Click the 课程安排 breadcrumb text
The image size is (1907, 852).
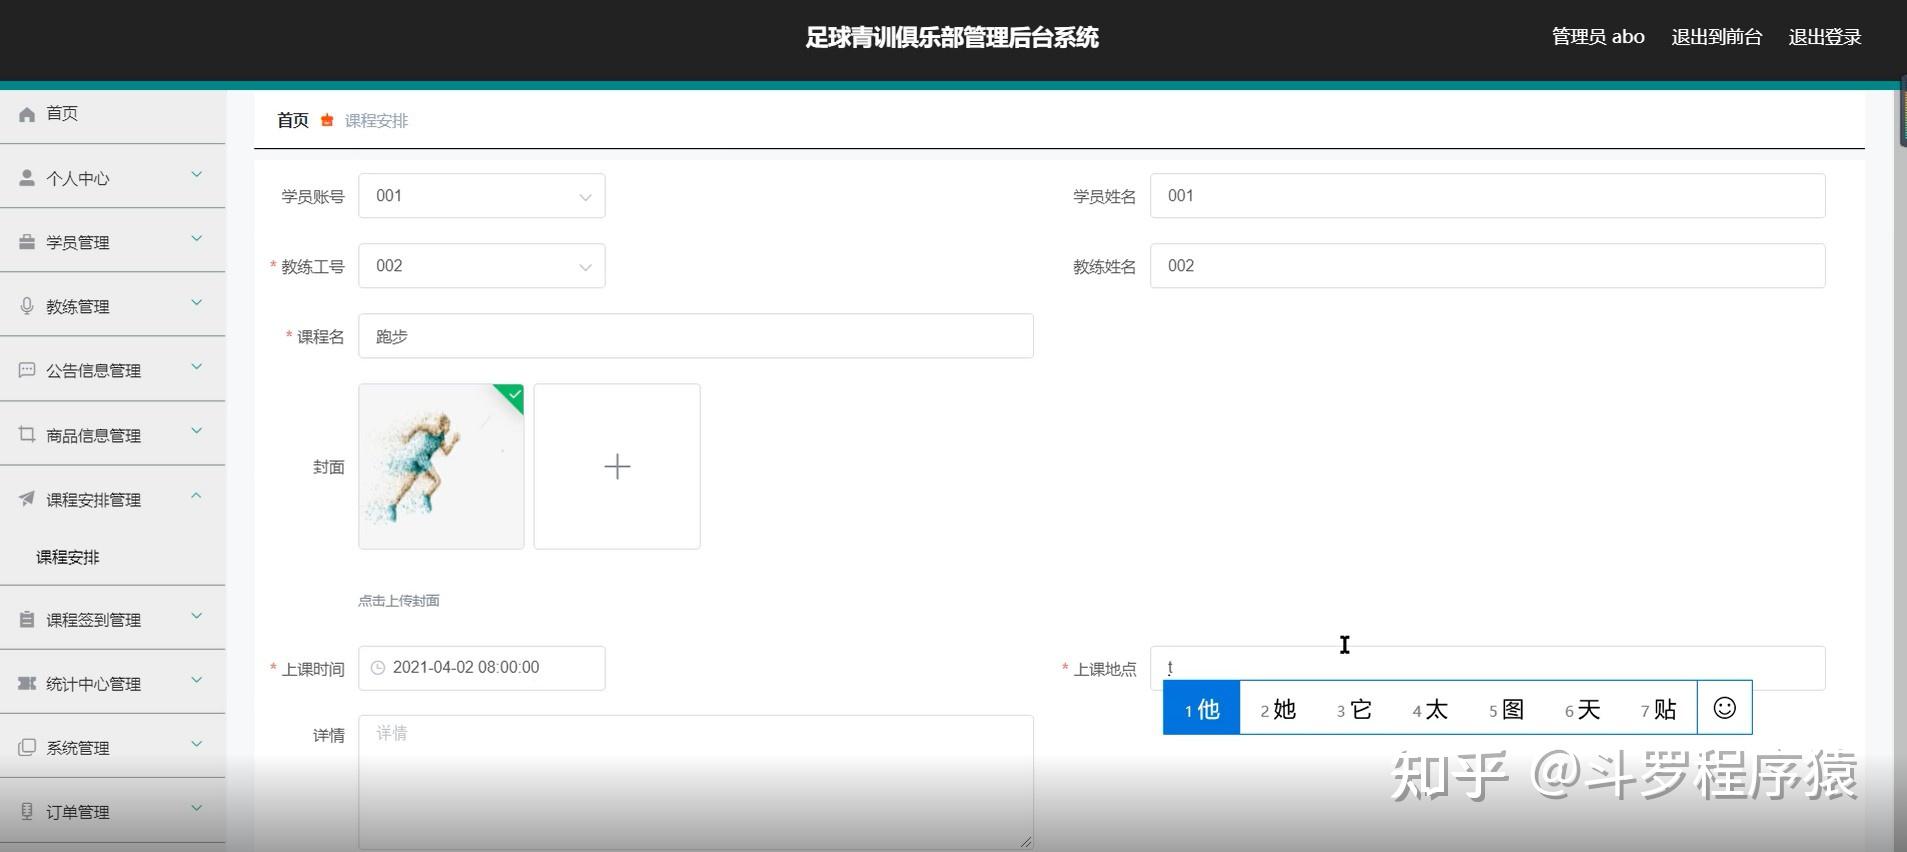[376, 120]
